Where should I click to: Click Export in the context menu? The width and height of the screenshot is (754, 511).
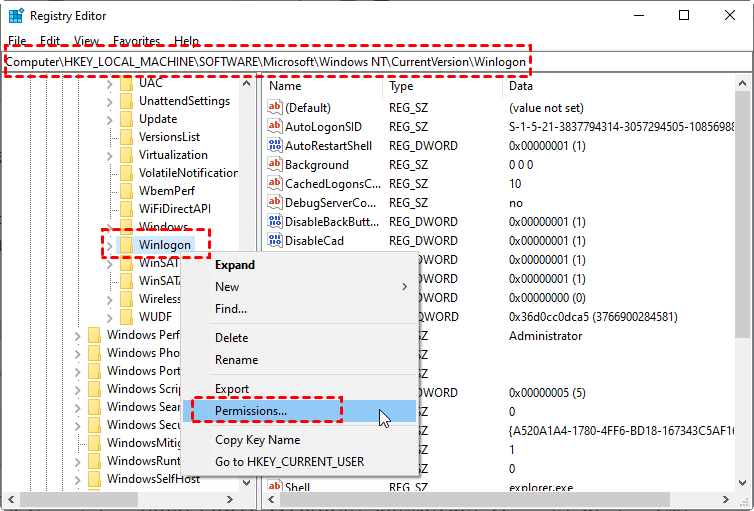tap(233, 388)
